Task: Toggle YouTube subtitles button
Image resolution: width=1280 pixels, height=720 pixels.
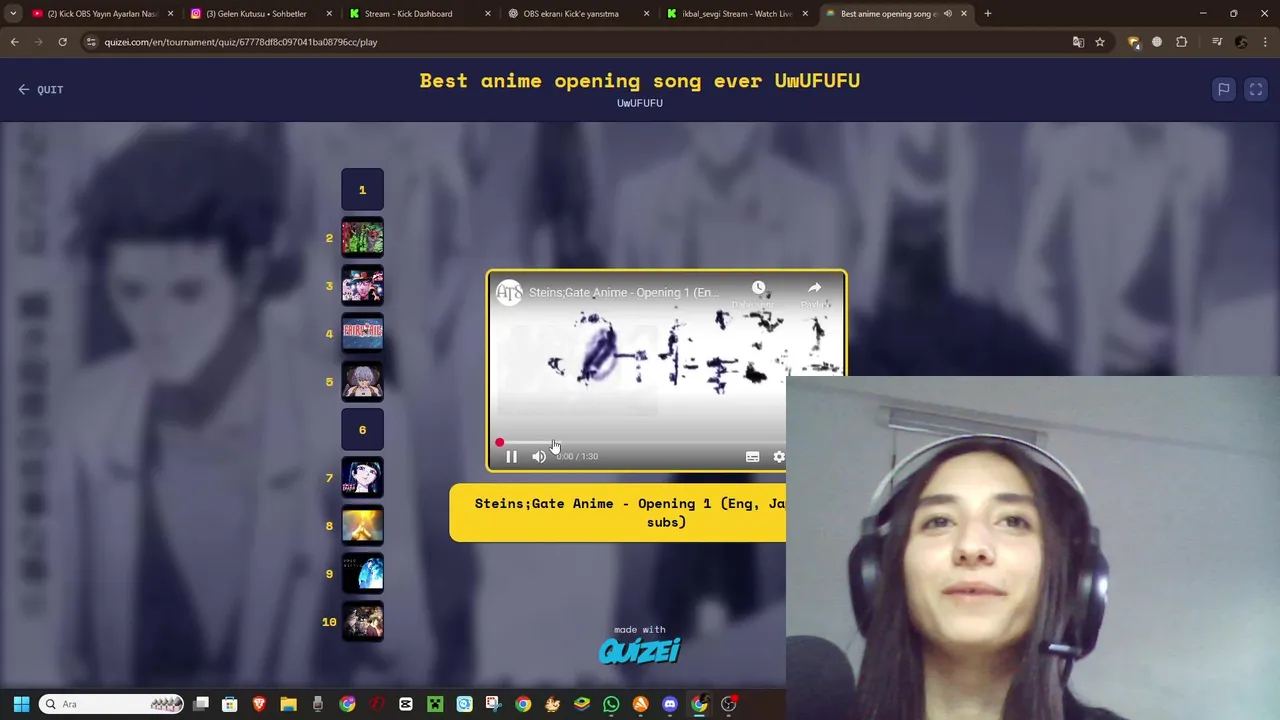Action: (x=752, y=456)
